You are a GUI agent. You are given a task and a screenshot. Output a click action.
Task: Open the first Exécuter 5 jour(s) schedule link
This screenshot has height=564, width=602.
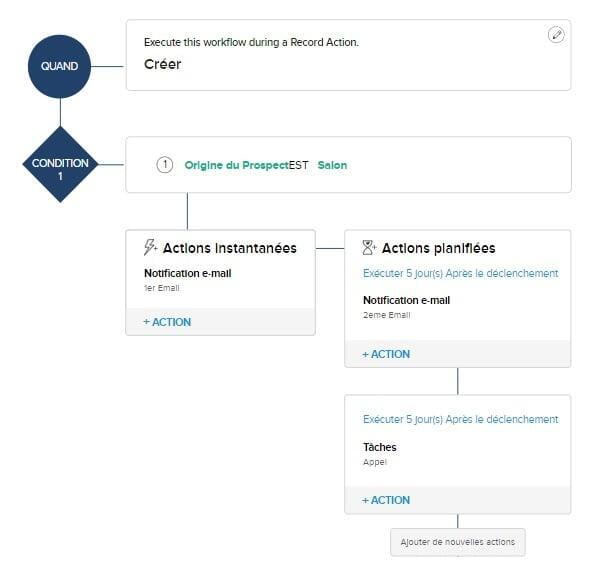[x=460, y=273]
